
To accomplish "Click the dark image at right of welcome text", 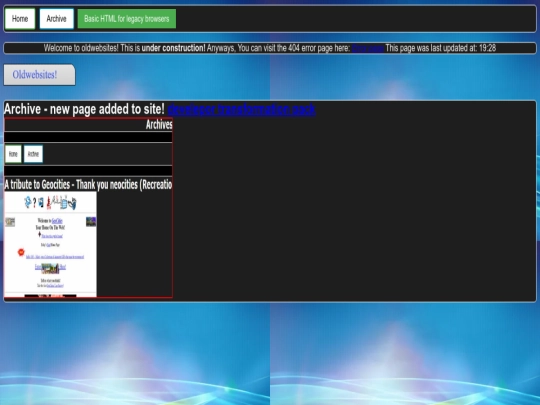I will click(91, 221).
